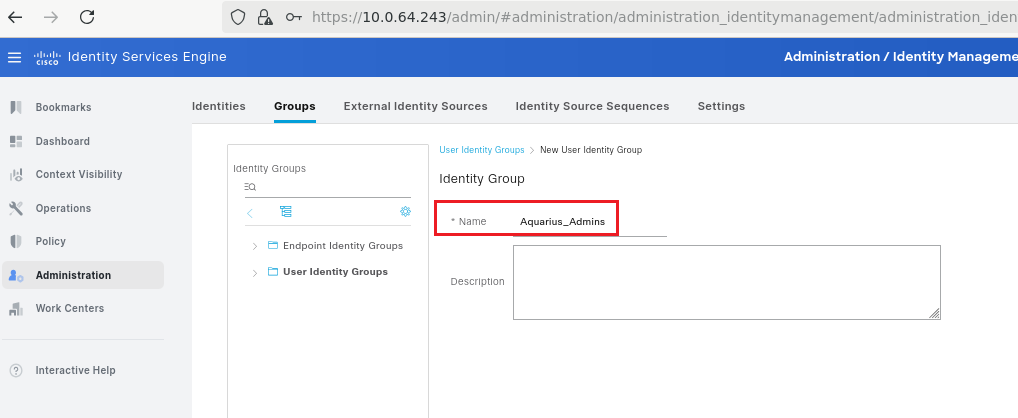The height and width of the screenshot is (418, 1018).
Task: Click the padlock security warning icon
Action: pos(264,17)
